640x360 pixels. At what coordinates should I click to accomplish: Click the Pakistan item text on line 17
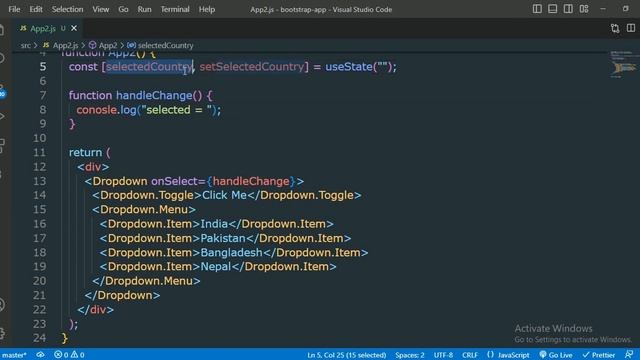(223, 238)
